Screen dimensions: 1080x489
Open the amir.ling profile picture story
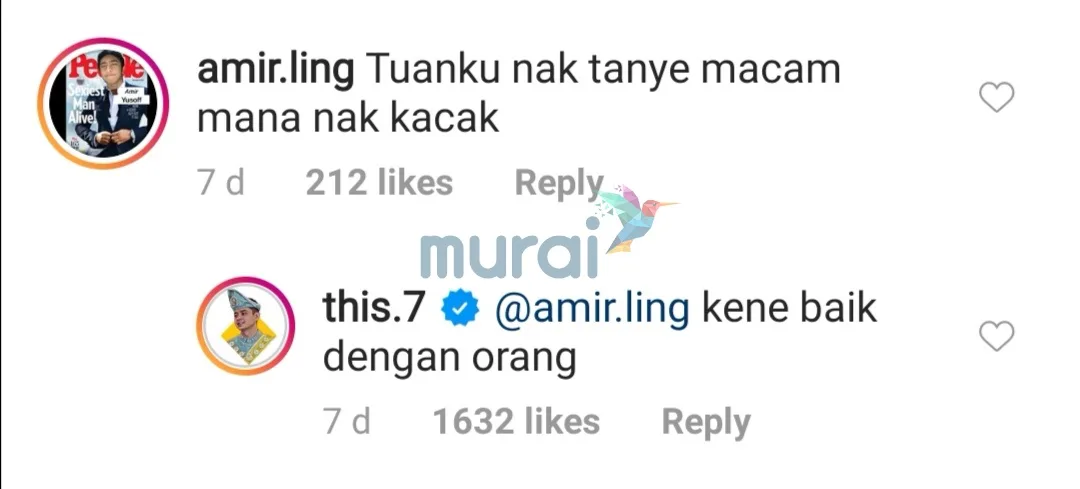(103, 103)
